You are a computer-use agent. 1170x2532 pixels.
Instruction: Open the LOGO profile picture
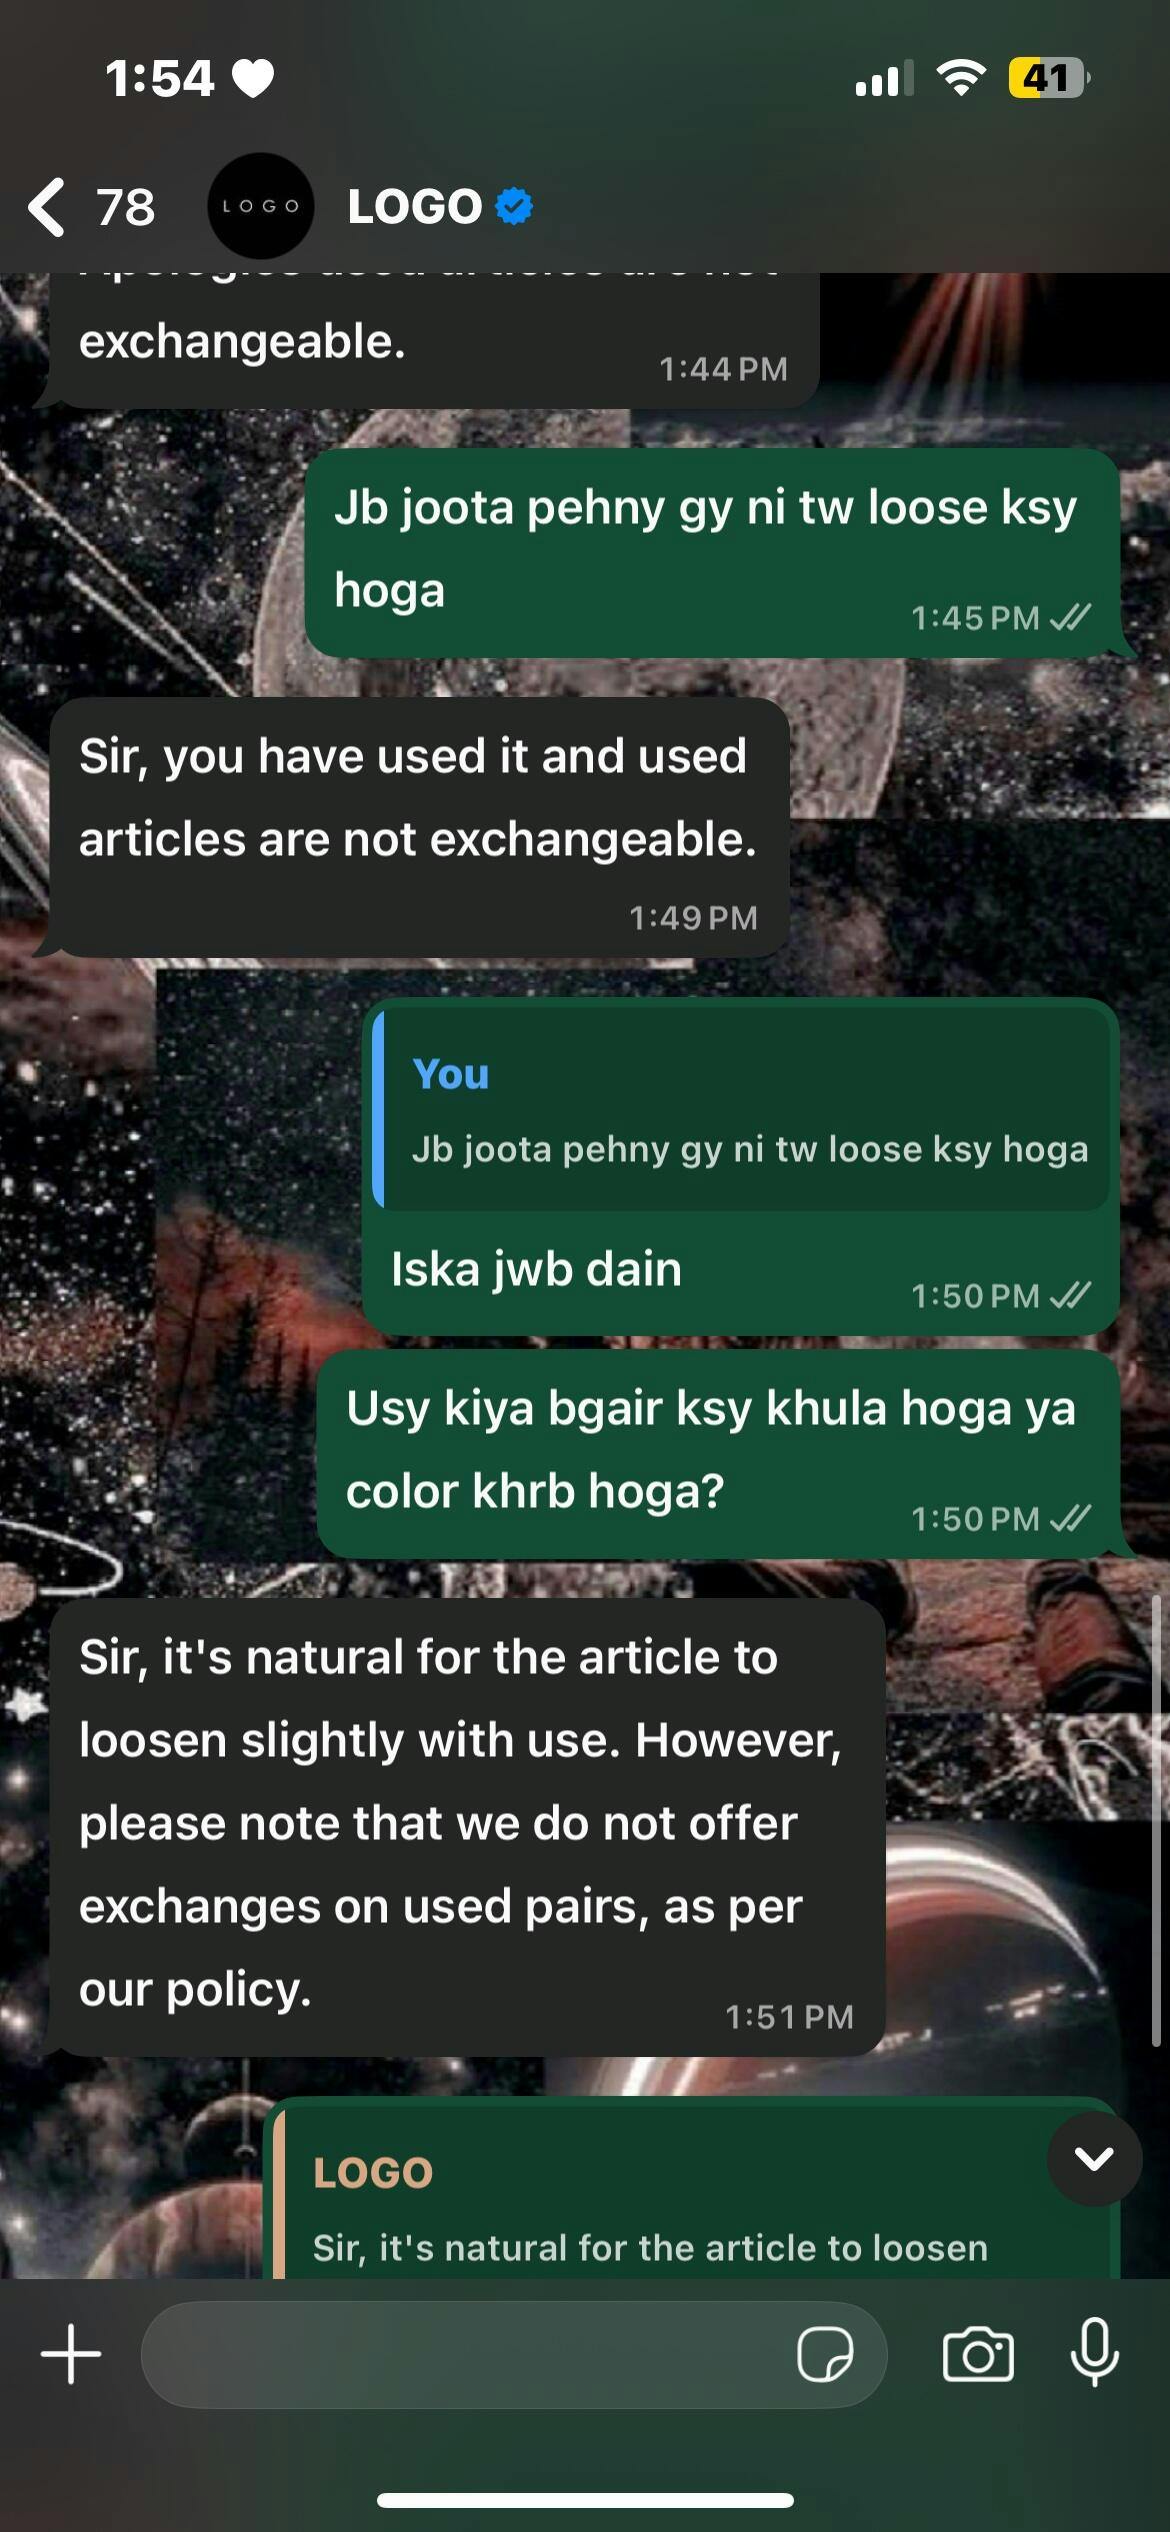click(x=260, y=206)
